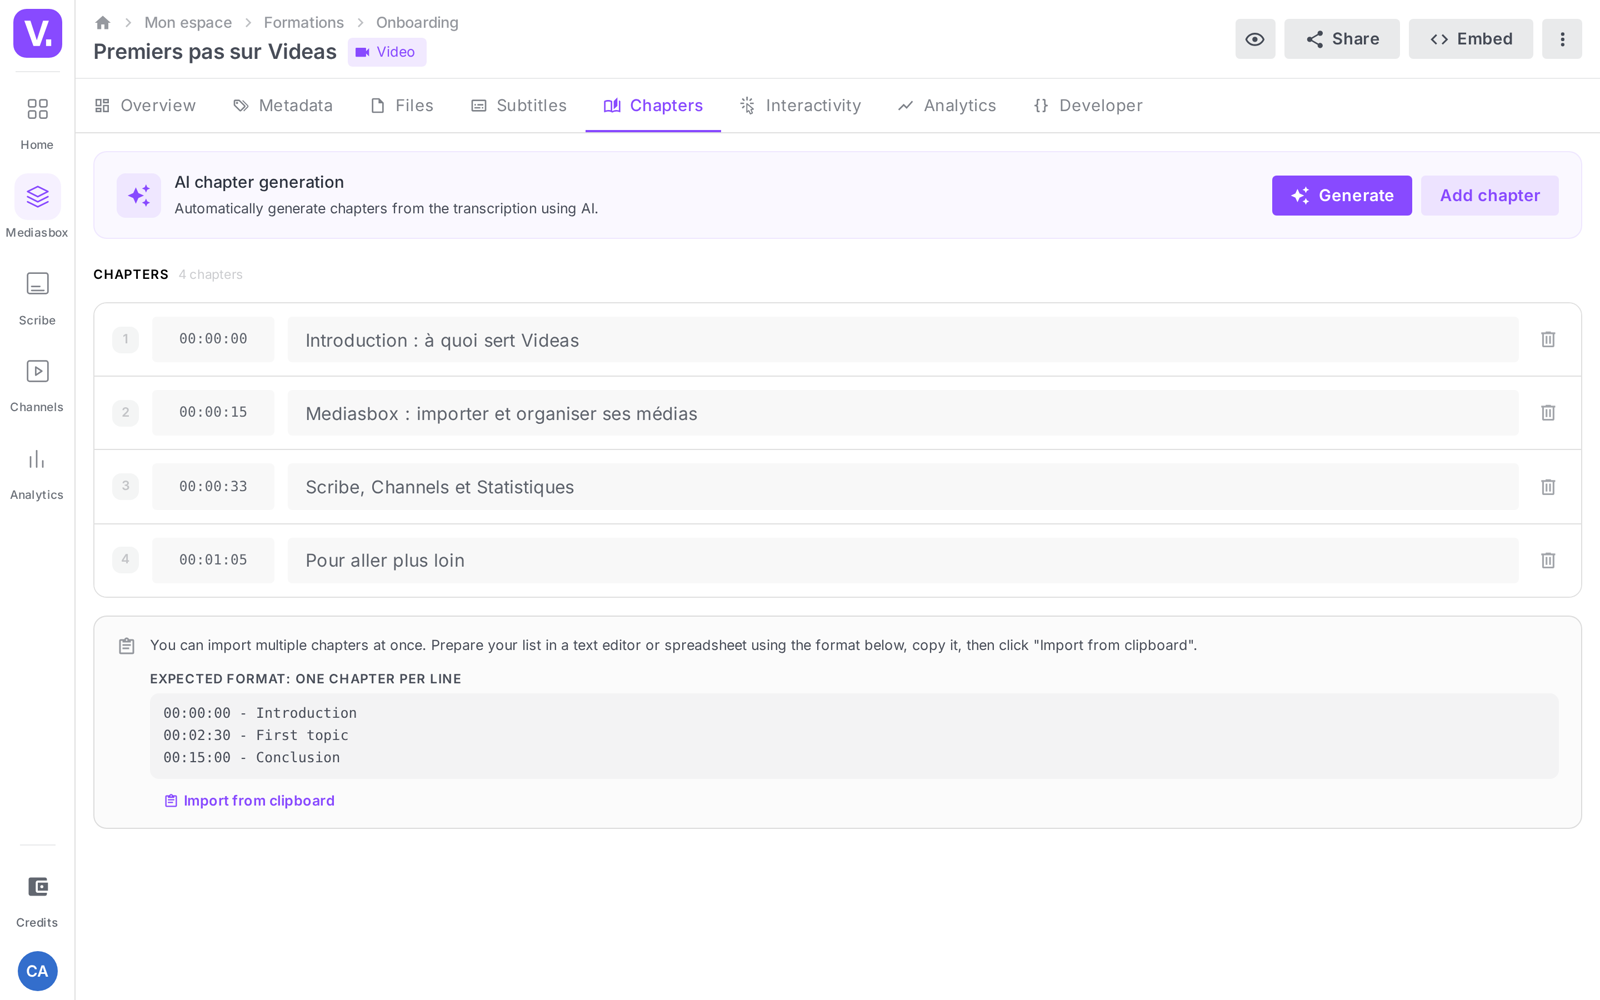
Task: Generate chapters with AI
Action: point(1342,196)
